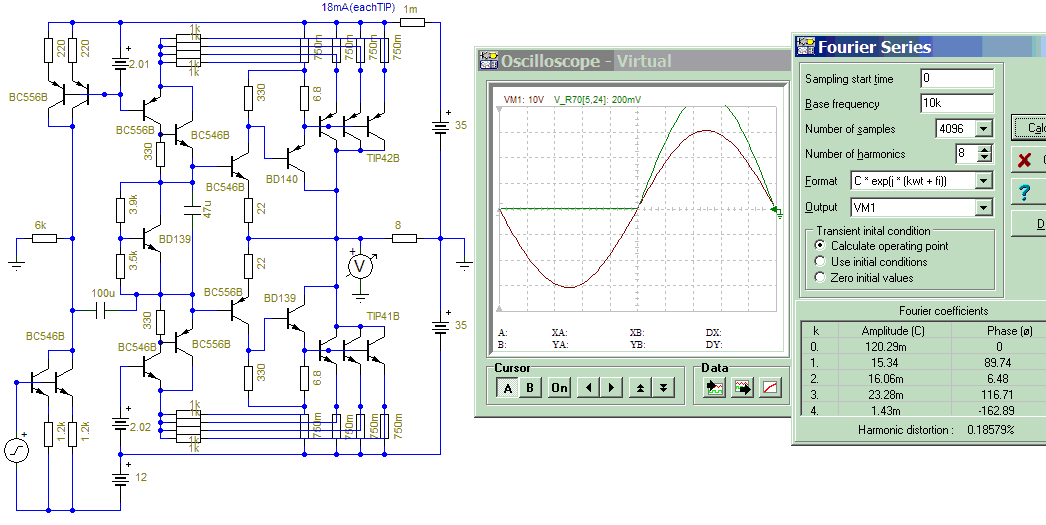Open the diagram window via red-curve icon
Viewport: 1046px width, 525px height.
pos(770,388)
